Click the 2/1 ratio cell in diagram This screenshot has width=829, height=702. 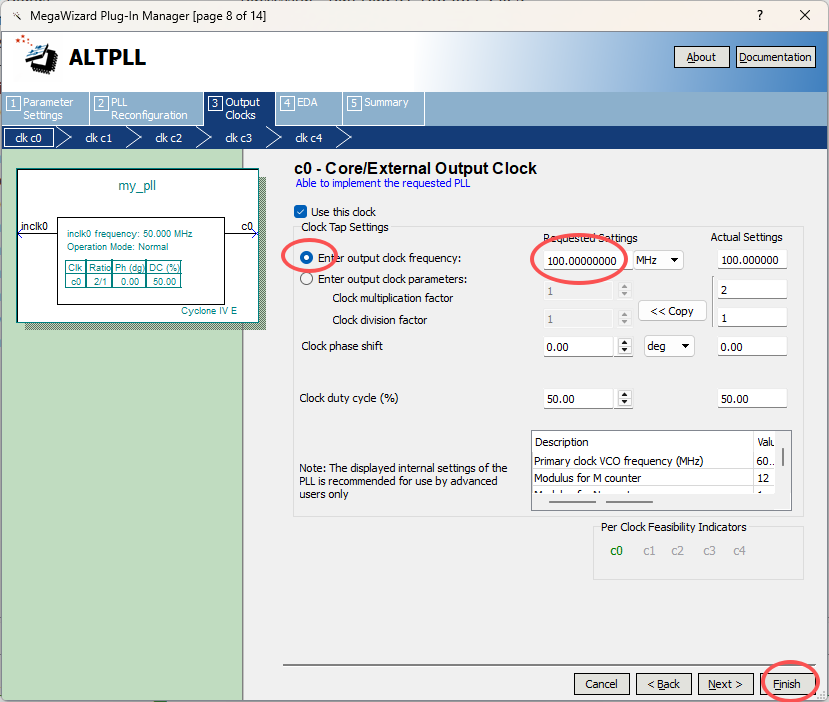tap(100, 281)
